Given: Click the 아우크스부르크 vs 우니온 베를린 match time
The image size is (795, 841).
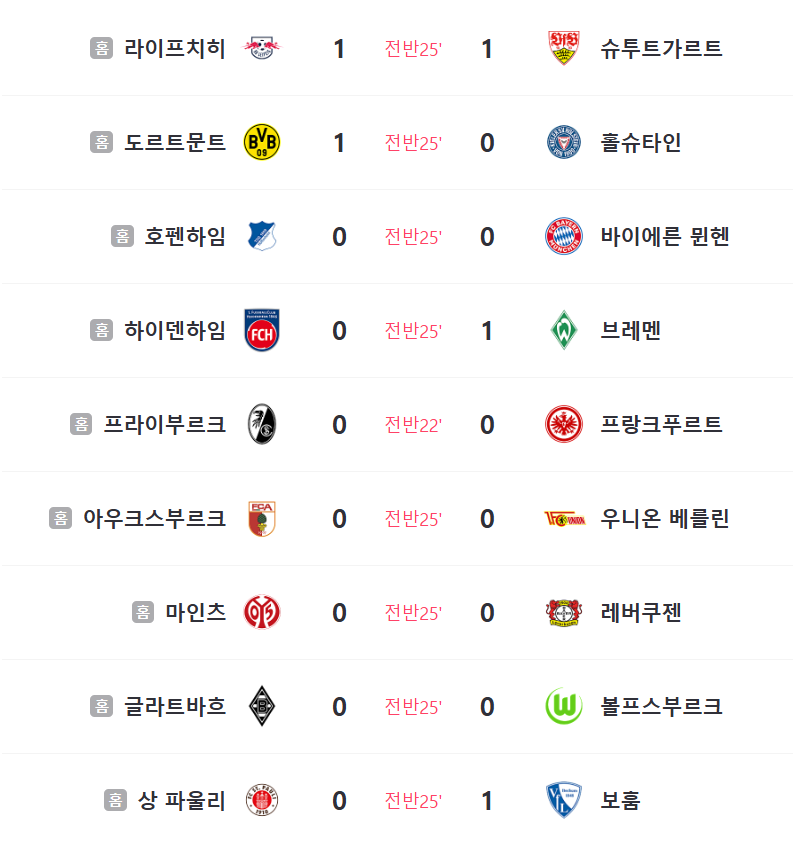Looking at the screenshot, I should 413,519.
